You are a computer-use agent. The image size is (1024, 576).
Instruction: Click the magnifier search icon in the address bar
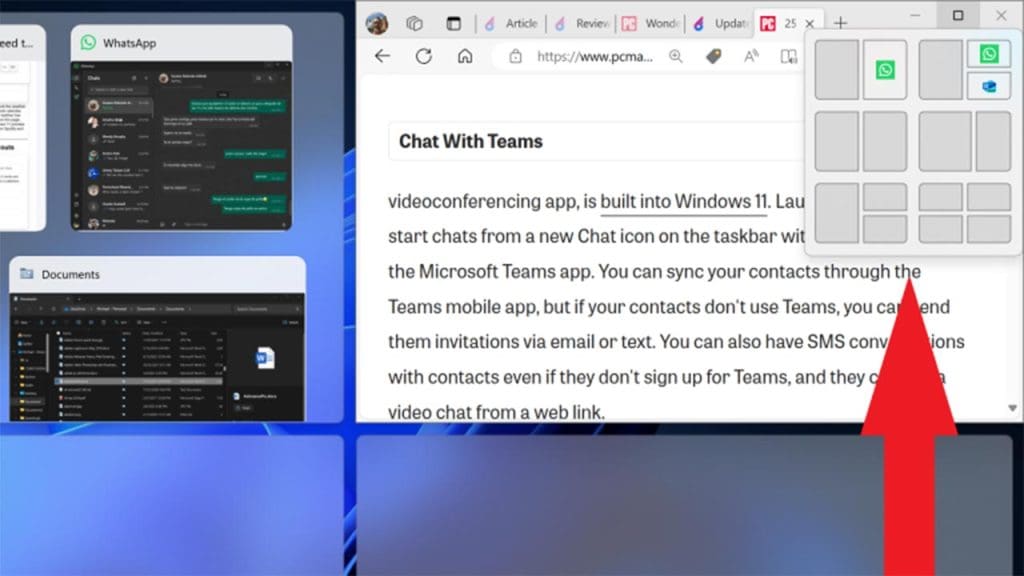point(675,57)
